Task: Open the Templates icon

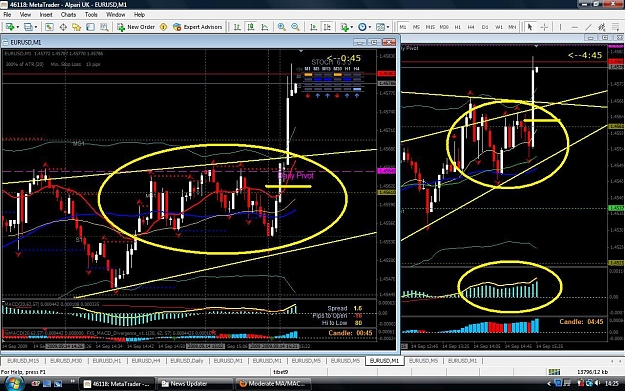Action: pos(380,27)
